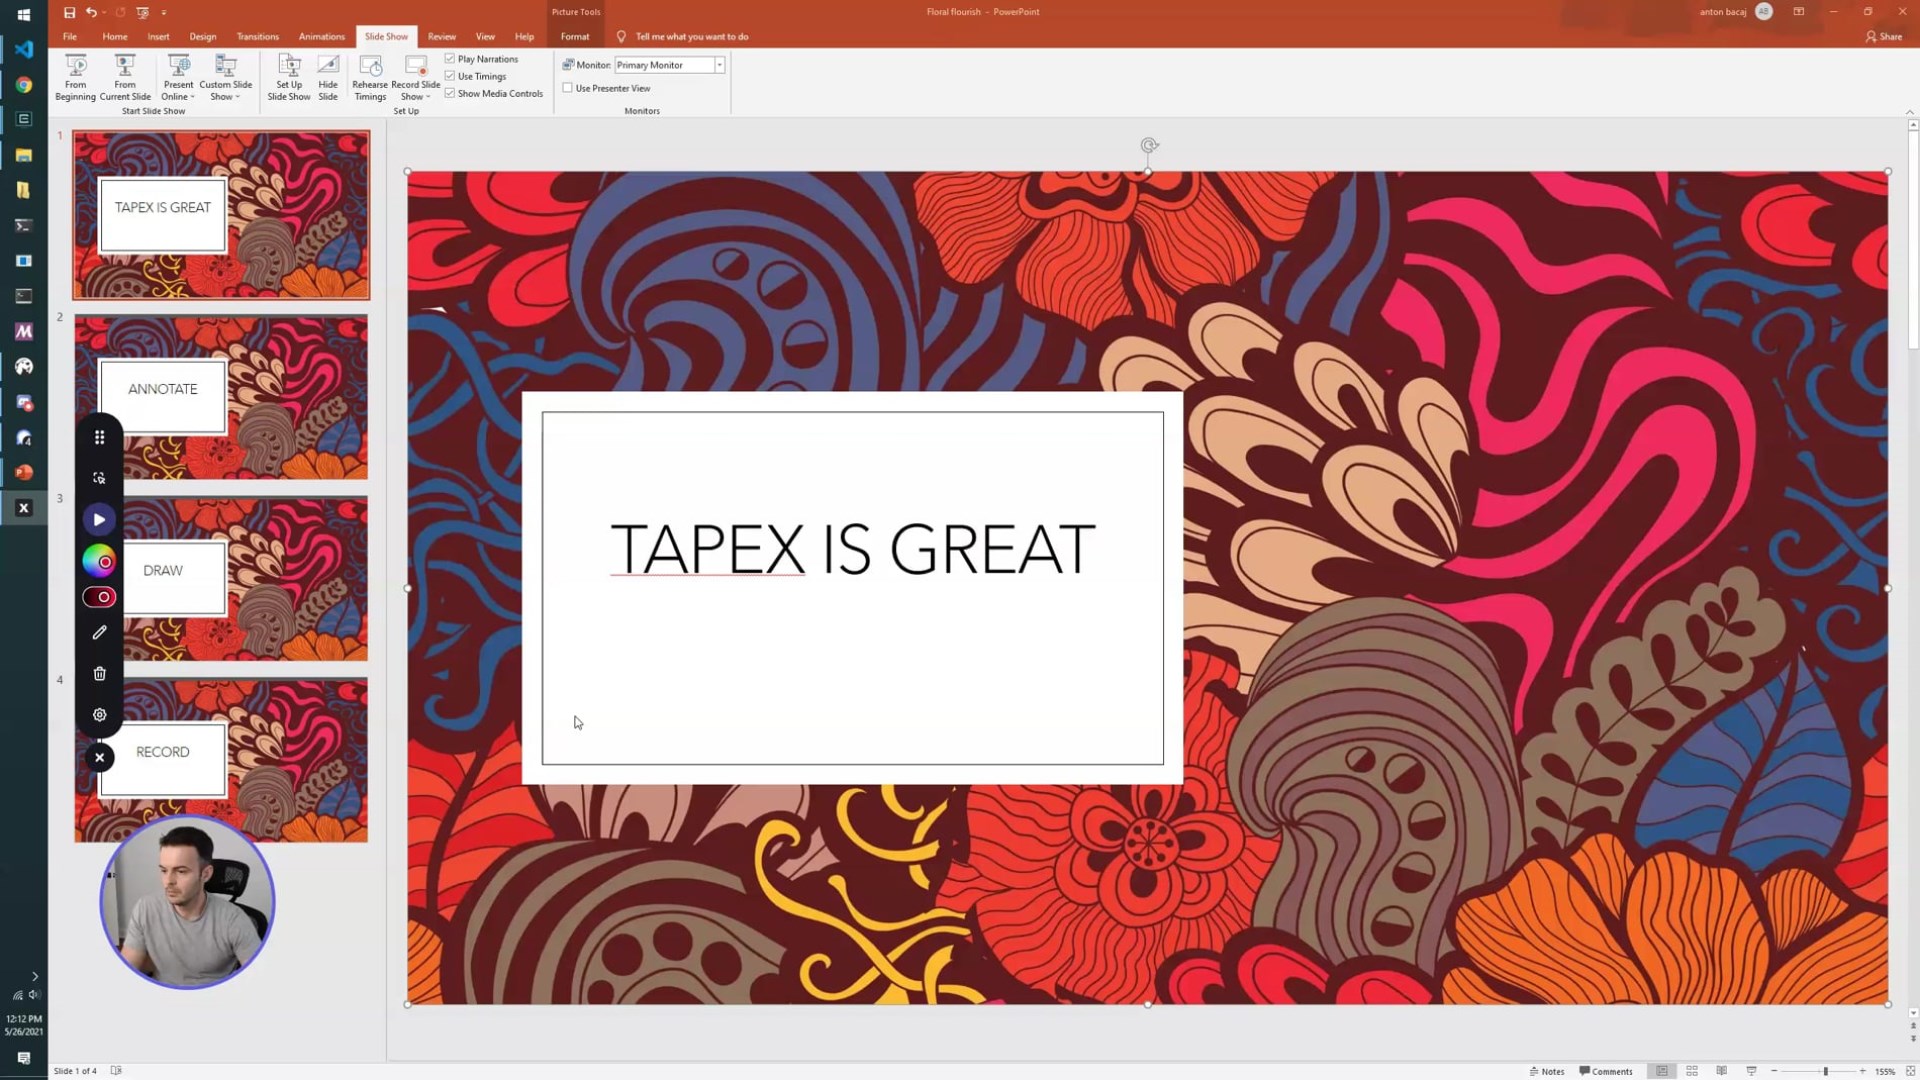
Task: Open the color wheel picker in floating toolbar
Action: click(99, 562)
